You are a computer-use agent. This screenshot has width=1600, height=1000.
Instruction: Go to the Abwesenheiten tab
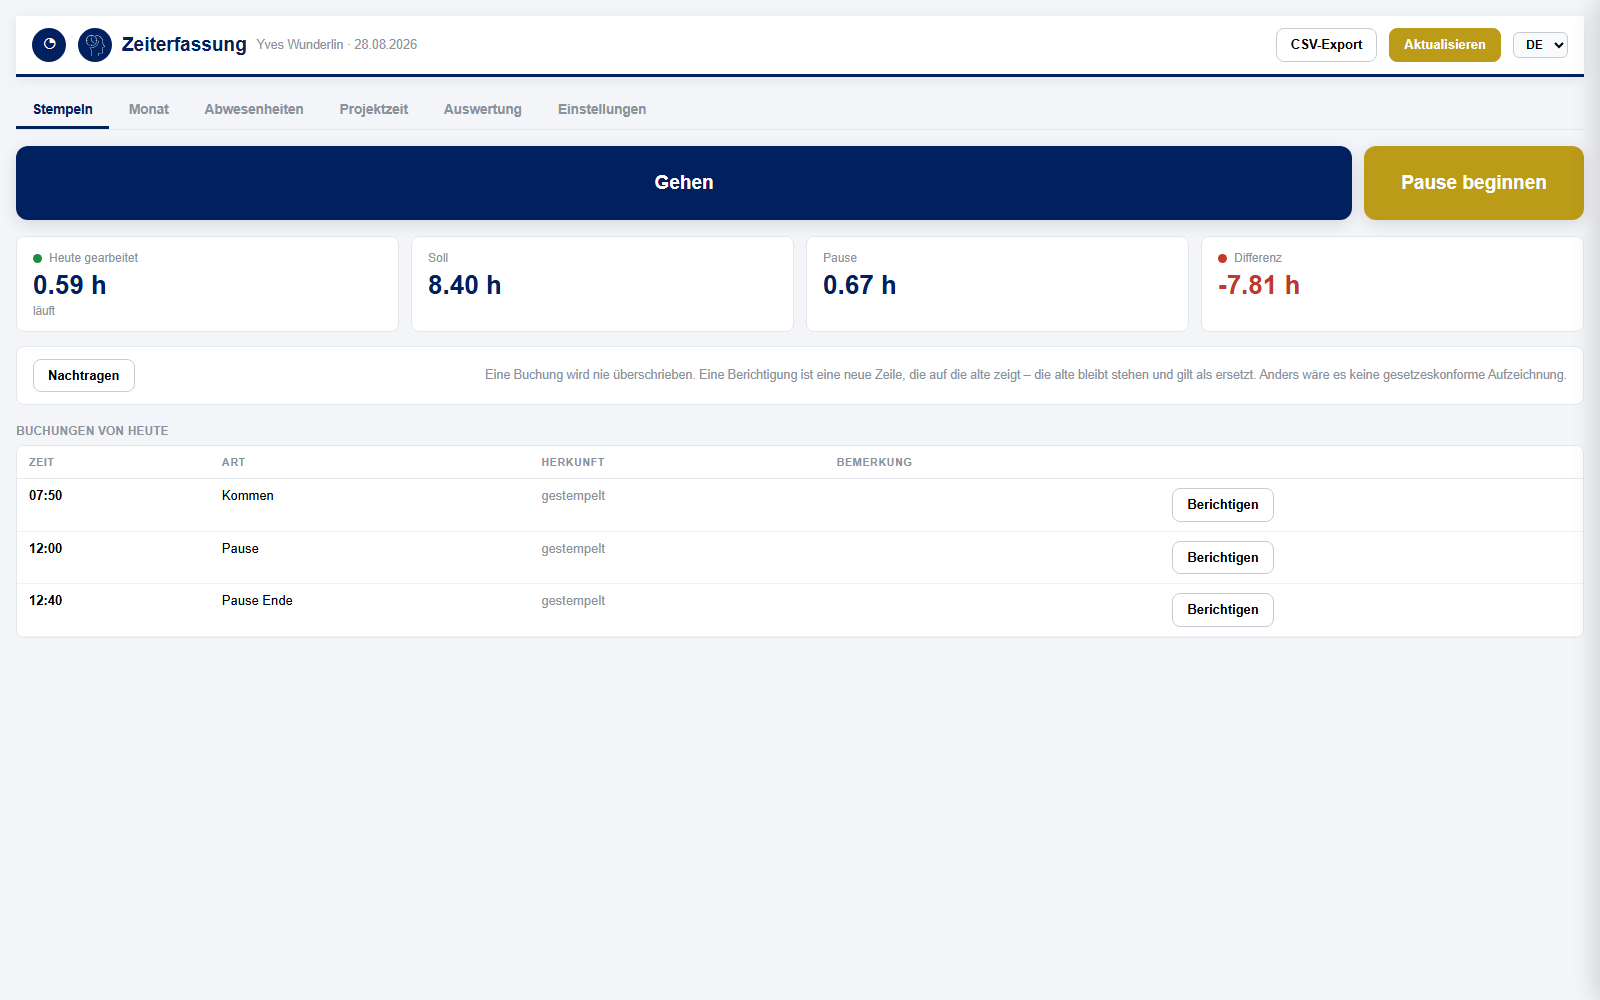(x=254, y=109)
